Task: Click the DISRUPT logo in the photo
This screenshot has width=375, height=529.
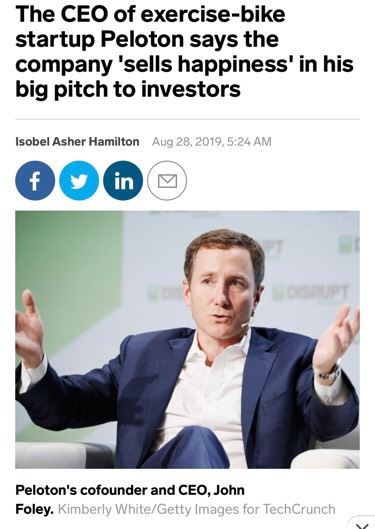Action: [x=312, y=293]
